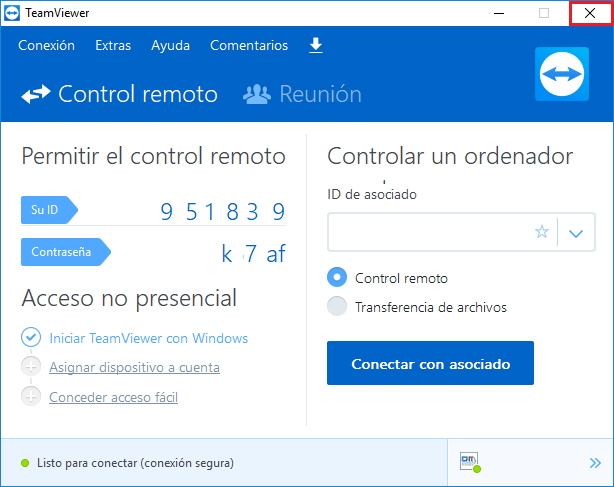Click the plus icon beside Asignar dispositivo a cuenta
The height and width of the screenshot is (487, 614).
click(x=31, y=367)
